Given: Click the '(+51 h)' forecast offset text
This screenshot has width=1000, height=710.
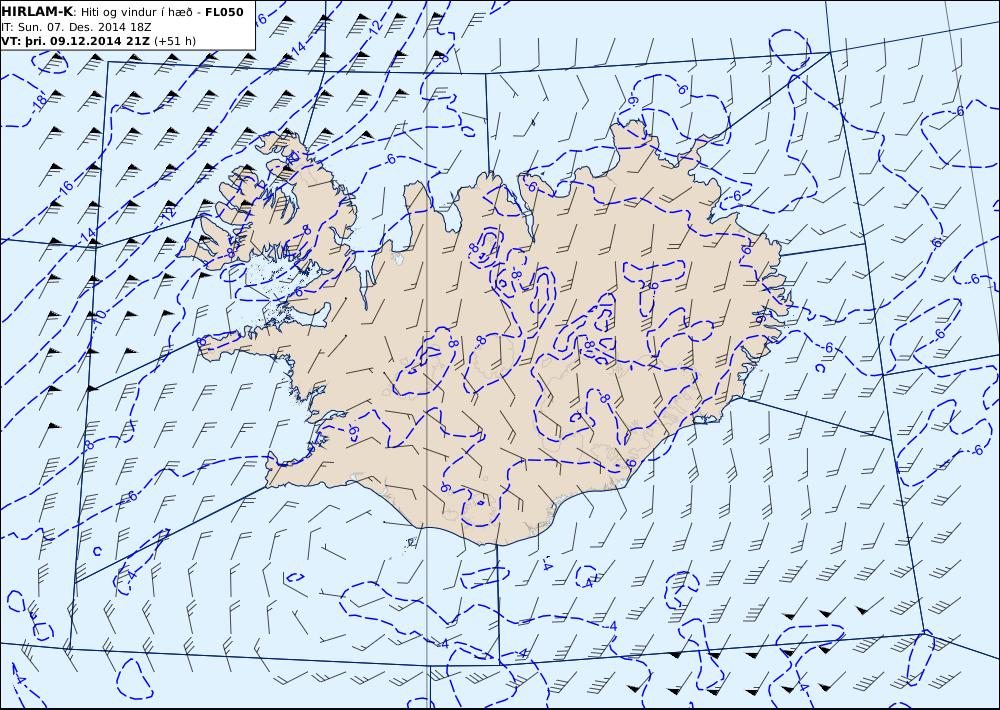Looking at the screenshot, I should pyautogui.click(x=175, y=41).
